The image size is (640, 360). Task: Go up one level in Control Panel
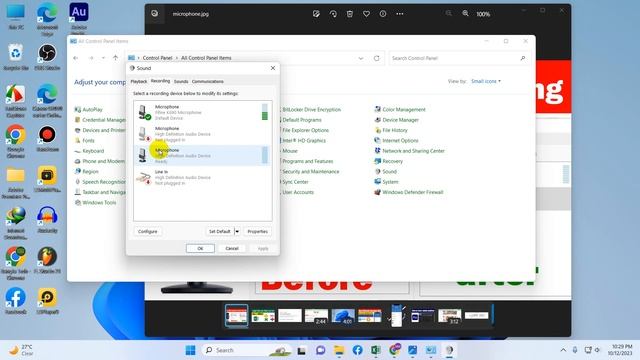[x=116, y=58]
